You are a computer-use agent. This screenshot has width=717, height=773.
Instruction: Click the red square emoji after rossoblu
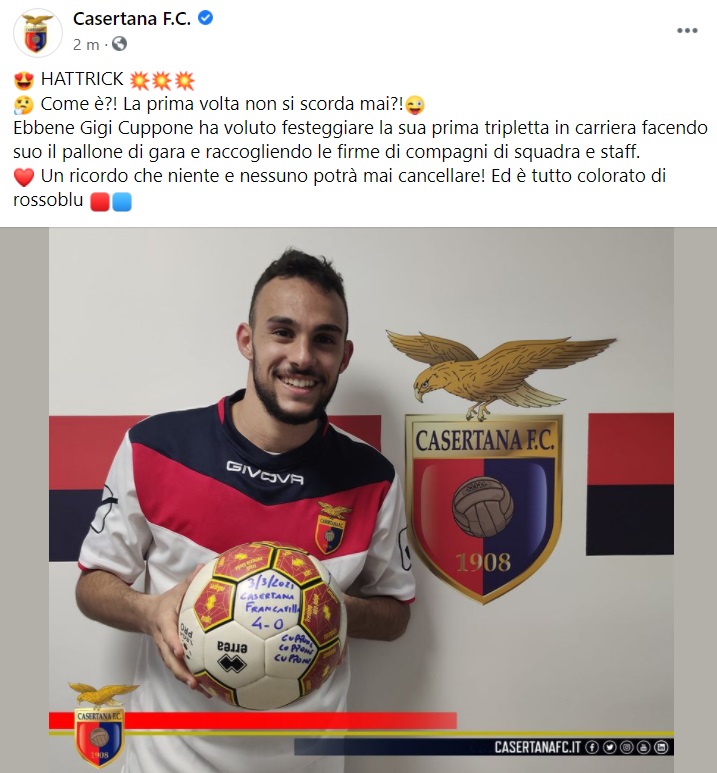[100, 202]
